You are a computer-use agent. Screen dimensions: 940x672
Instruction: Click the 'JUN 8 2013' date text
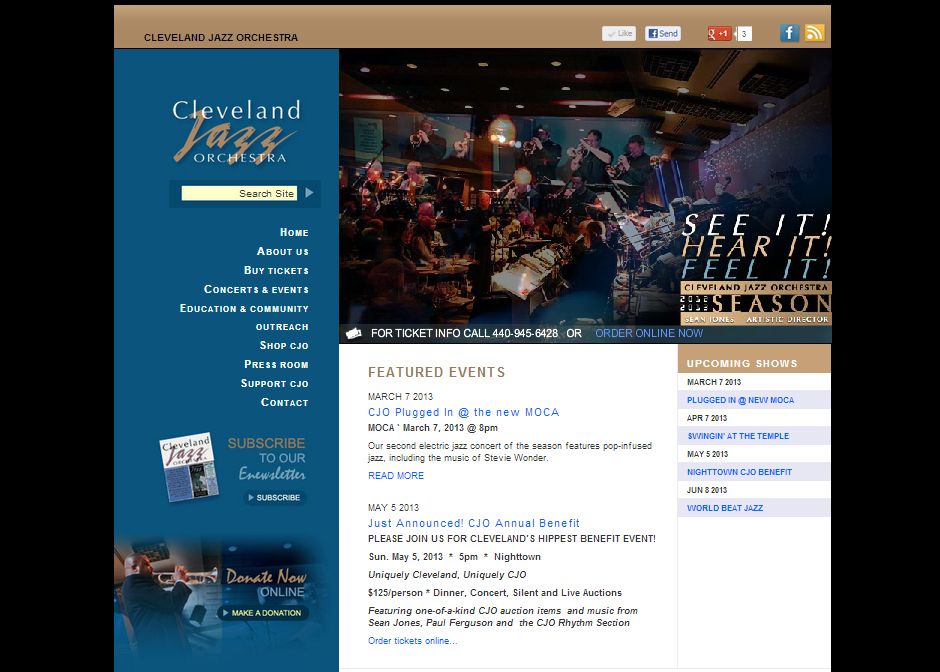[x=707, y=490]
